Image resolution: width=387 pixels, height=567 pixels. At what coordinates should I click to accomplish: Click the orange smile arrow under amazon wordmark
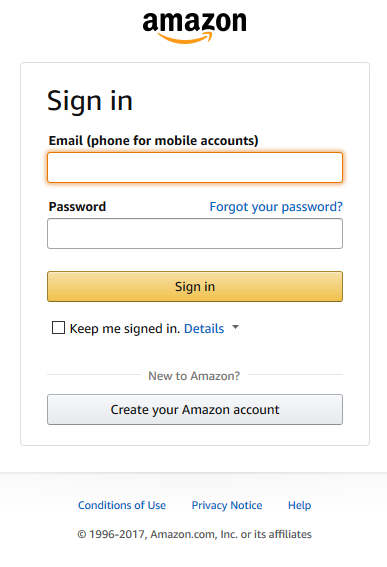click(186, 38)
